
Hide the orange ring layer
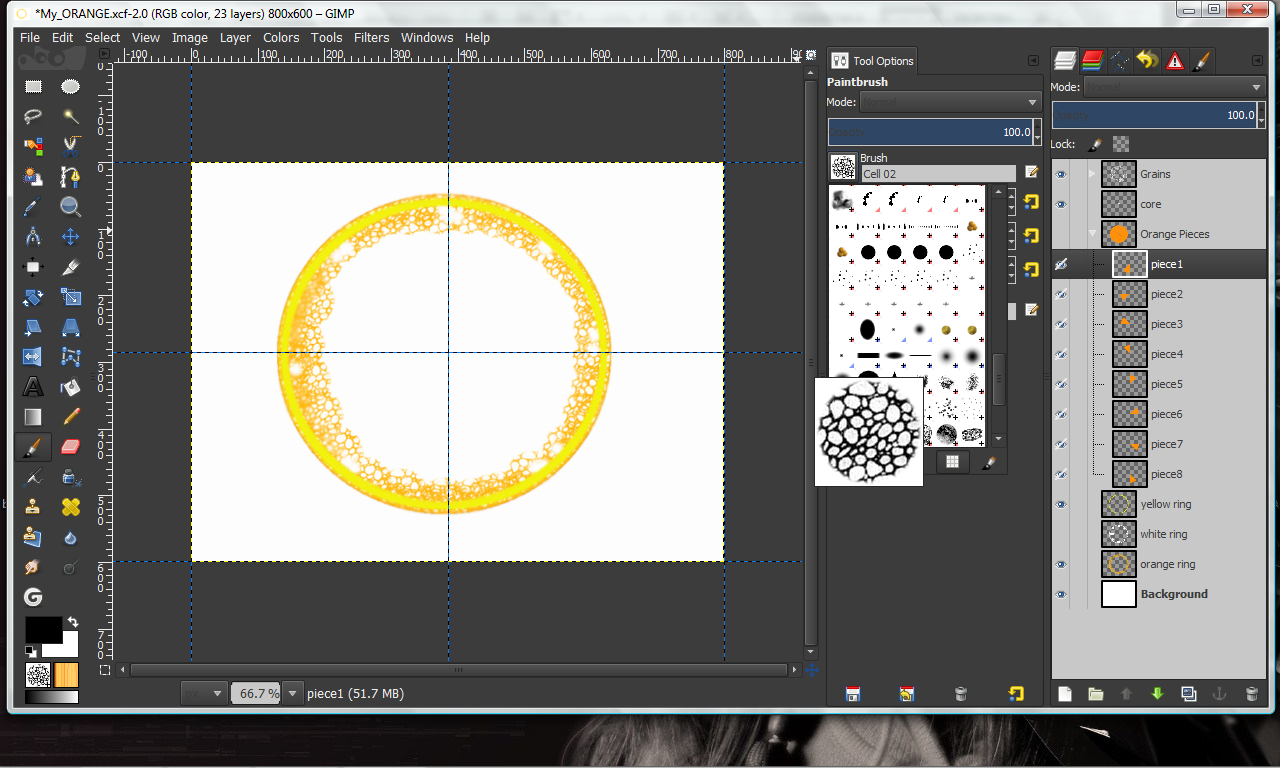coord(1061,564)
